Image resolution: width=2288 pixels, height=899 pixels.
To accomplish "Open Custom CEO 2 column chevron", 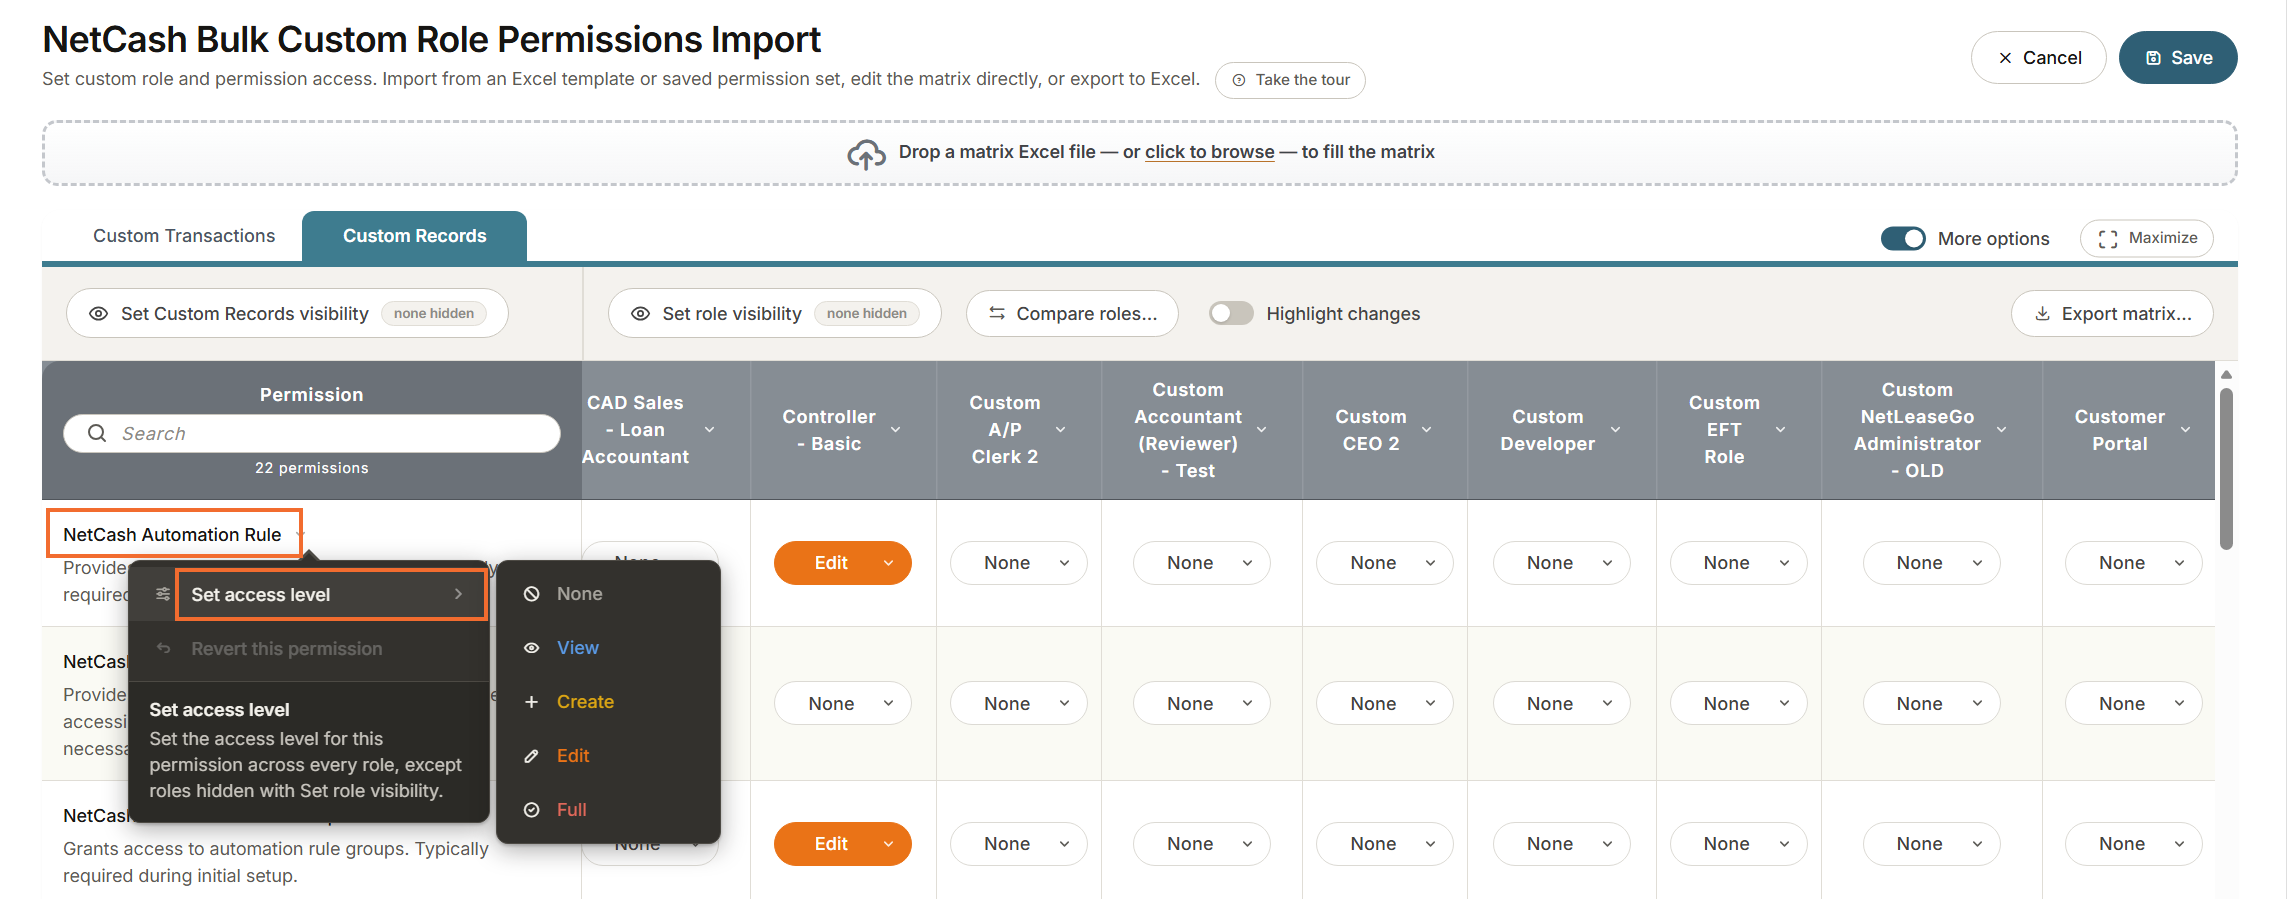I will (x=1427, y=430).
